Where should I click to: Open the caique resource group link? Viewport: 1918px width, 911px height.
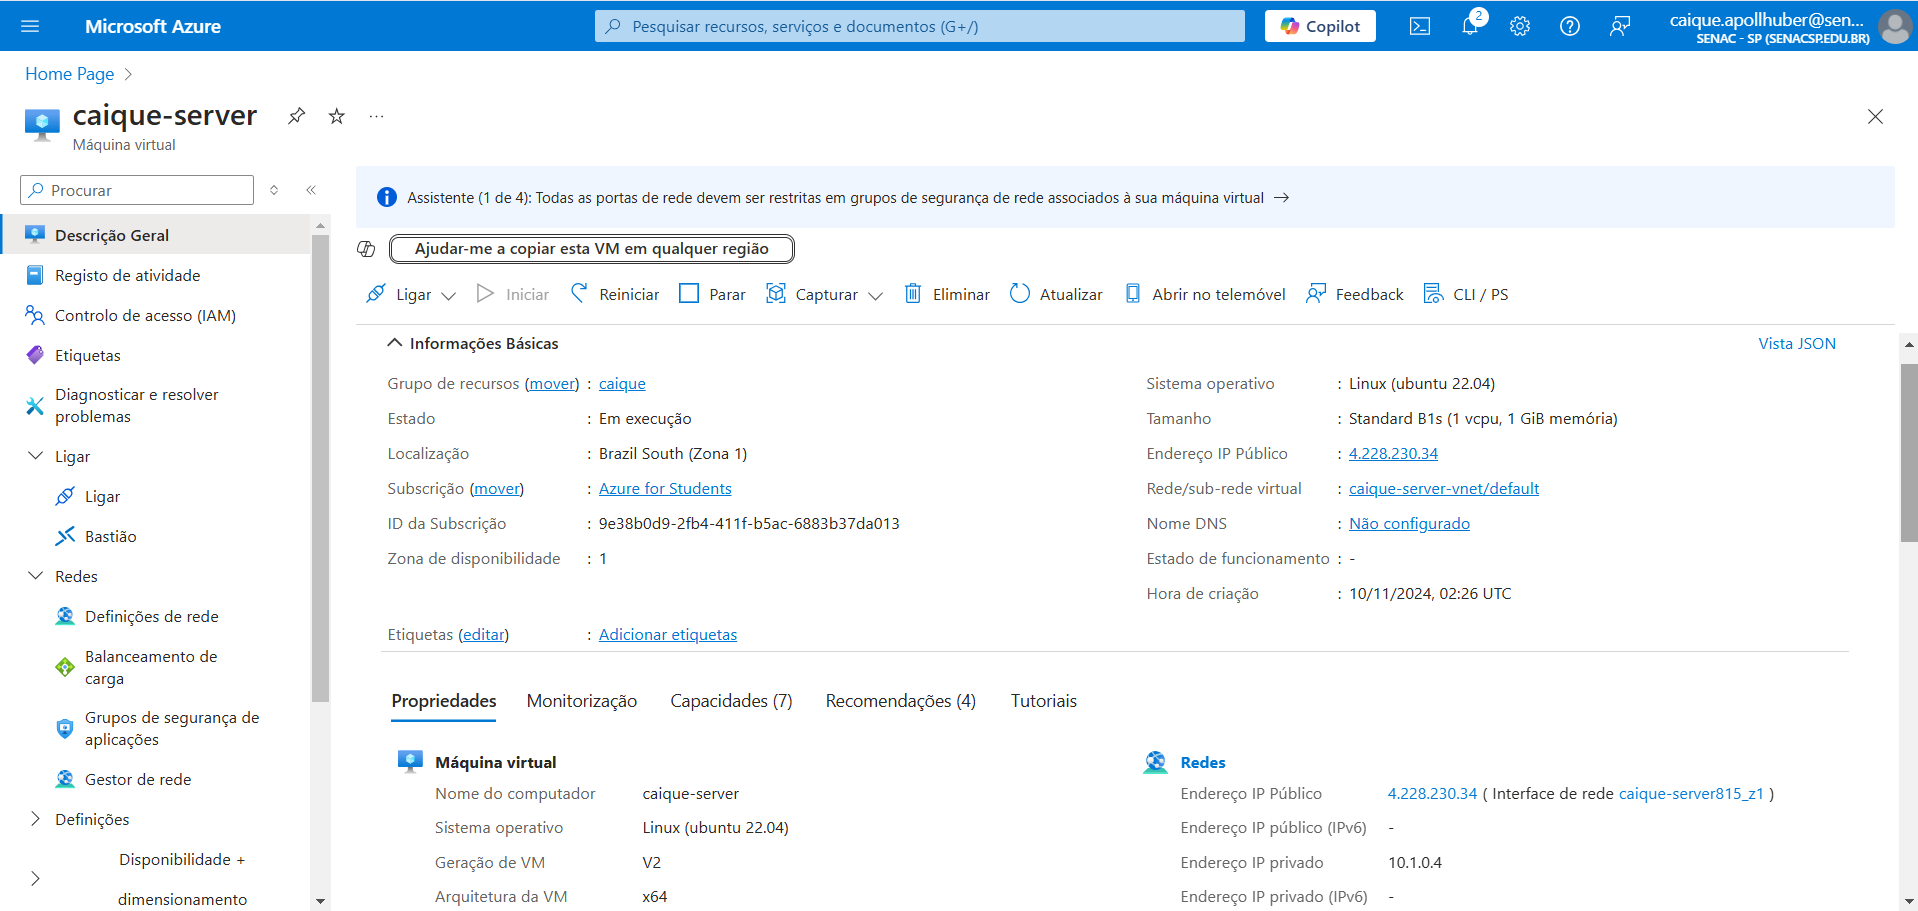click(x=622, y=384)
